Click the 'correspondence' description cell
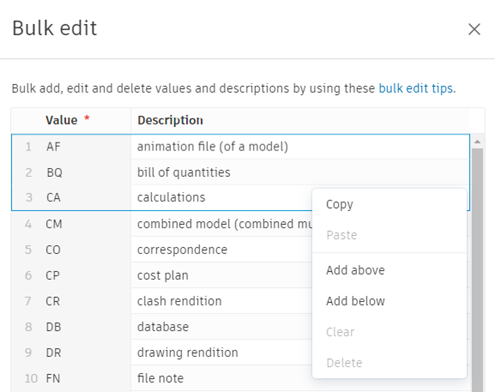The height and width of the screenshot is (392, 495). [x=222, y=250]
